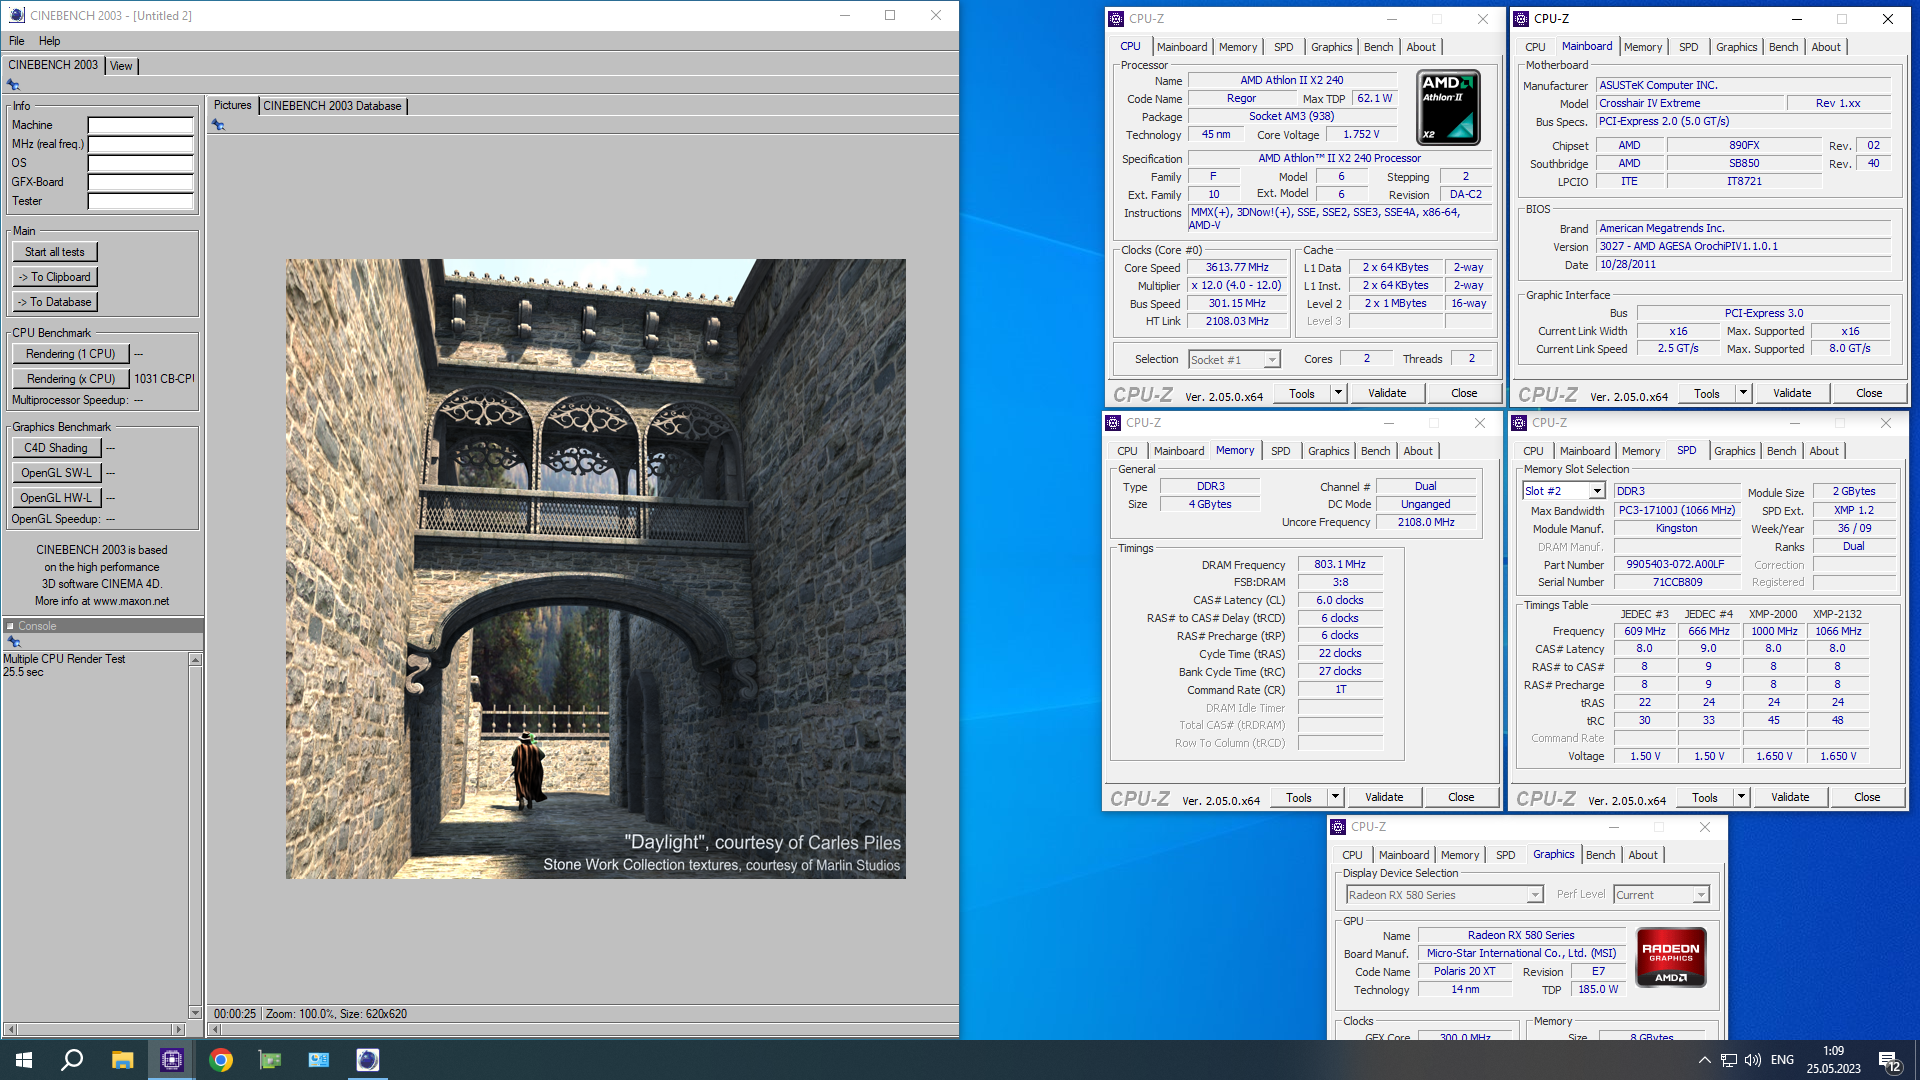This screenshot has width=1920, height=1080.
Task: Click the pin icon in Console panel
Action: 13,642
